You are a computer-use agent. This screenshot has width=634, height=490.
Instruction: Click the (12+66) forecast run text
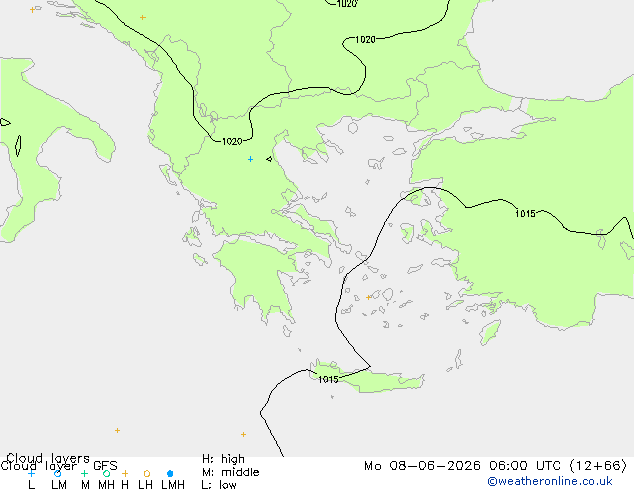point(598,466)
